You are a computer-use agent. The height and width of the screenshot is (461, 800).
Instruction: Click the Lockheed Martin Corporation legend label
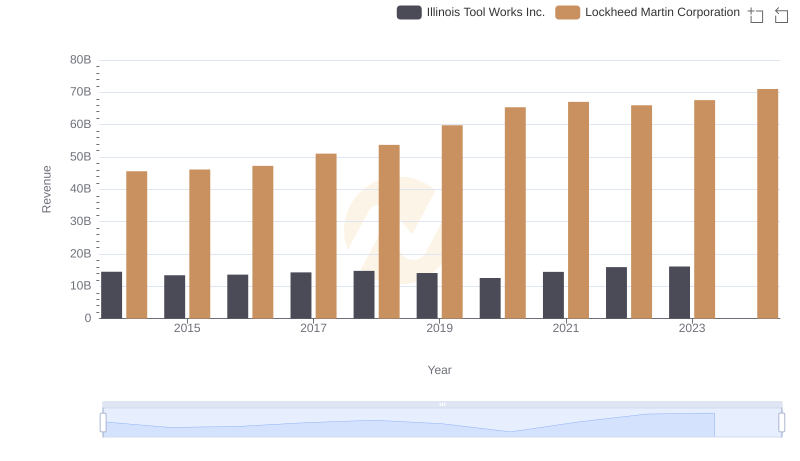click(662, 12)
